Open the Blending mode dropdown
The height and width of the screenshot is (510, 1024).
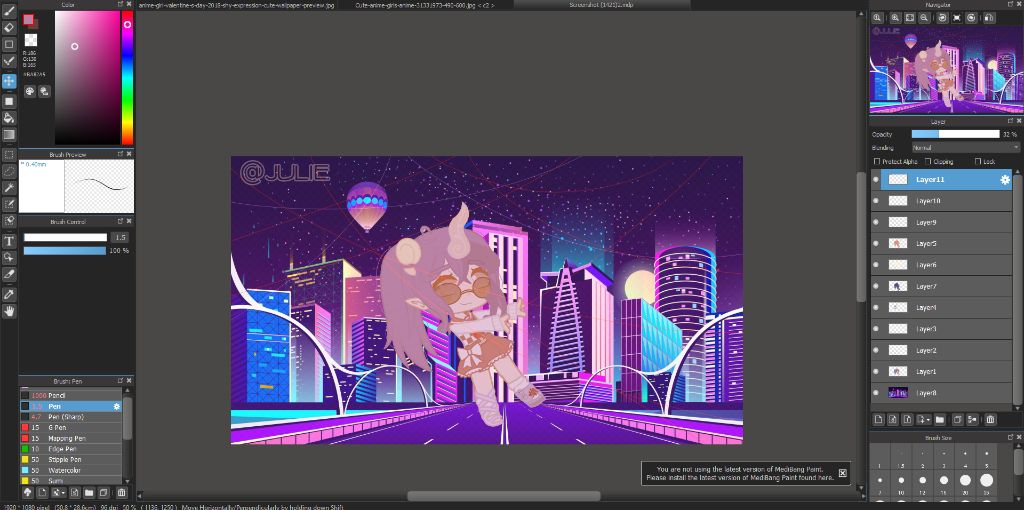coord(965,148)
